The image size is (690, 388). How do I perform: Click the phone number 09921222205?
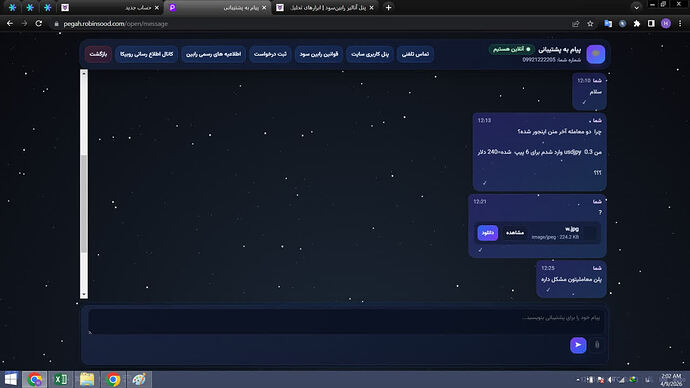click(x=539, y=60)
